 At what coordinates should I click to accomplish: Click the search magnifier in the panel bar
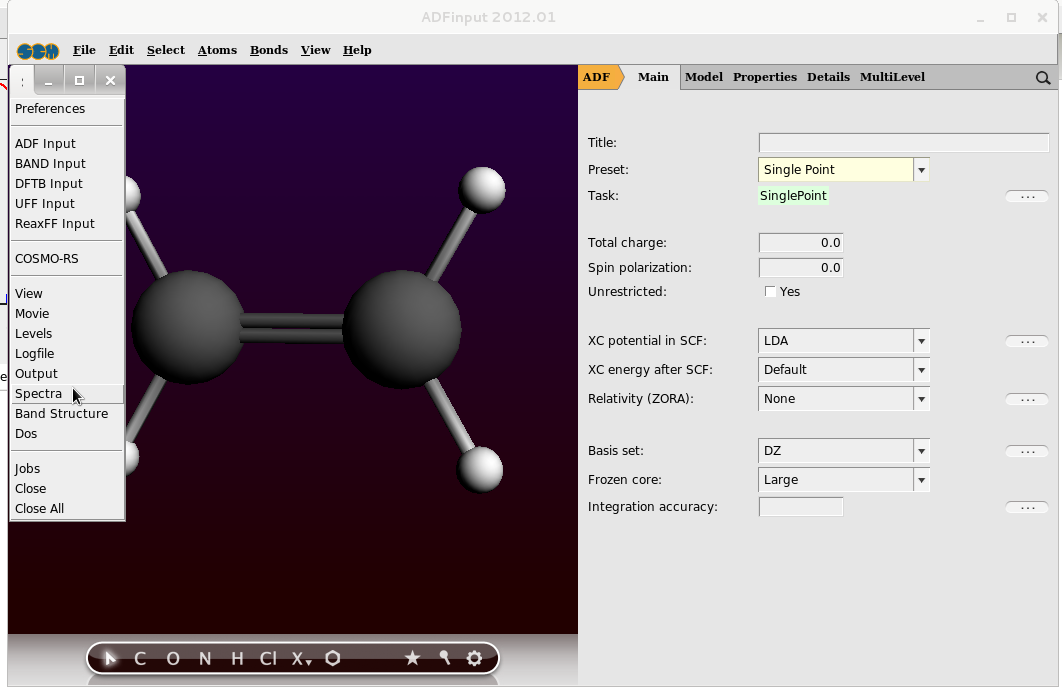coord(1043,78)
